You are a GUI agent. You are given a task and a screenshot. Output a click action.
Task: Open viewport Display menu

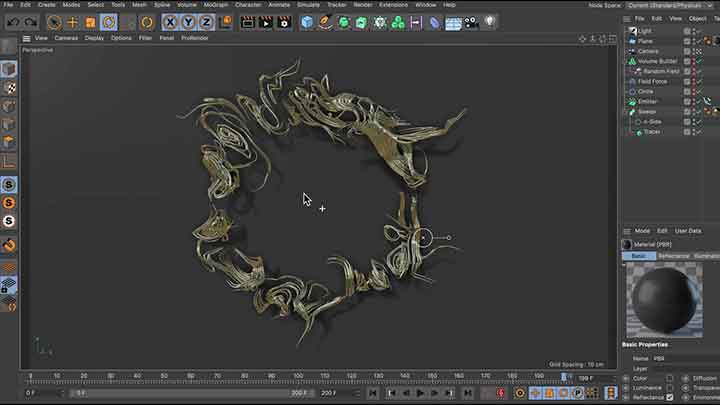click(94, 38)
